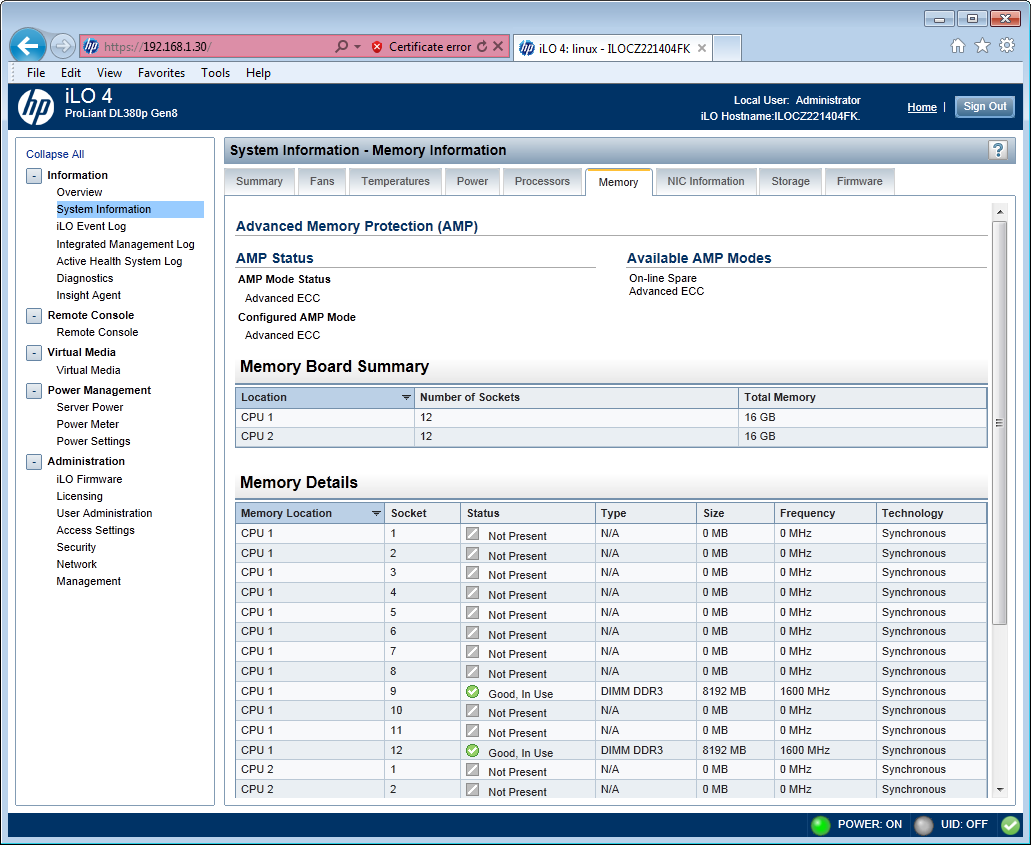Click the green POWER ON indicator

pos(821,825)
